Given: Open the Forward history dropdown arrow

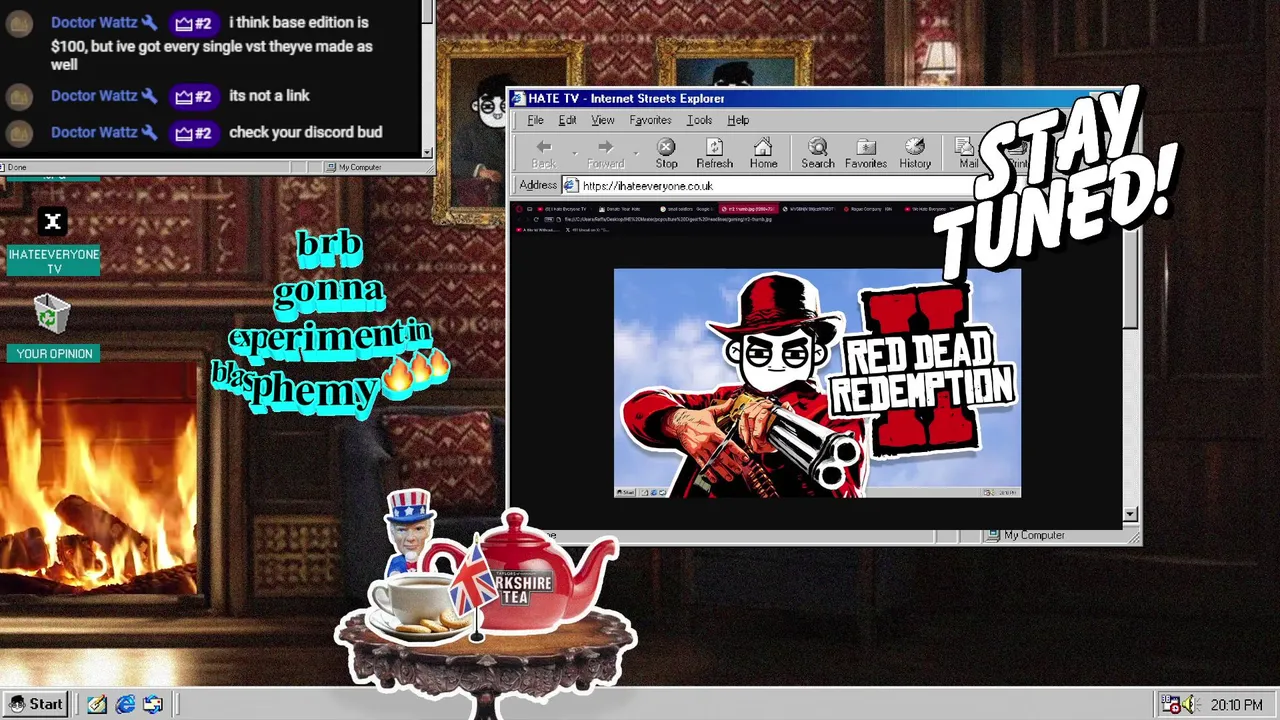Looking at the screenshot, I should [x=636, y=154].
